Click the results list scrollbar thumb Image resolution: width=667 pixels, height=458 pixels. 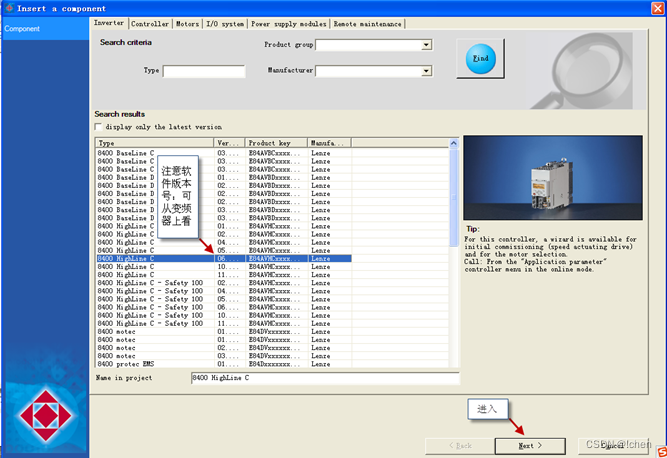[453, 198]
